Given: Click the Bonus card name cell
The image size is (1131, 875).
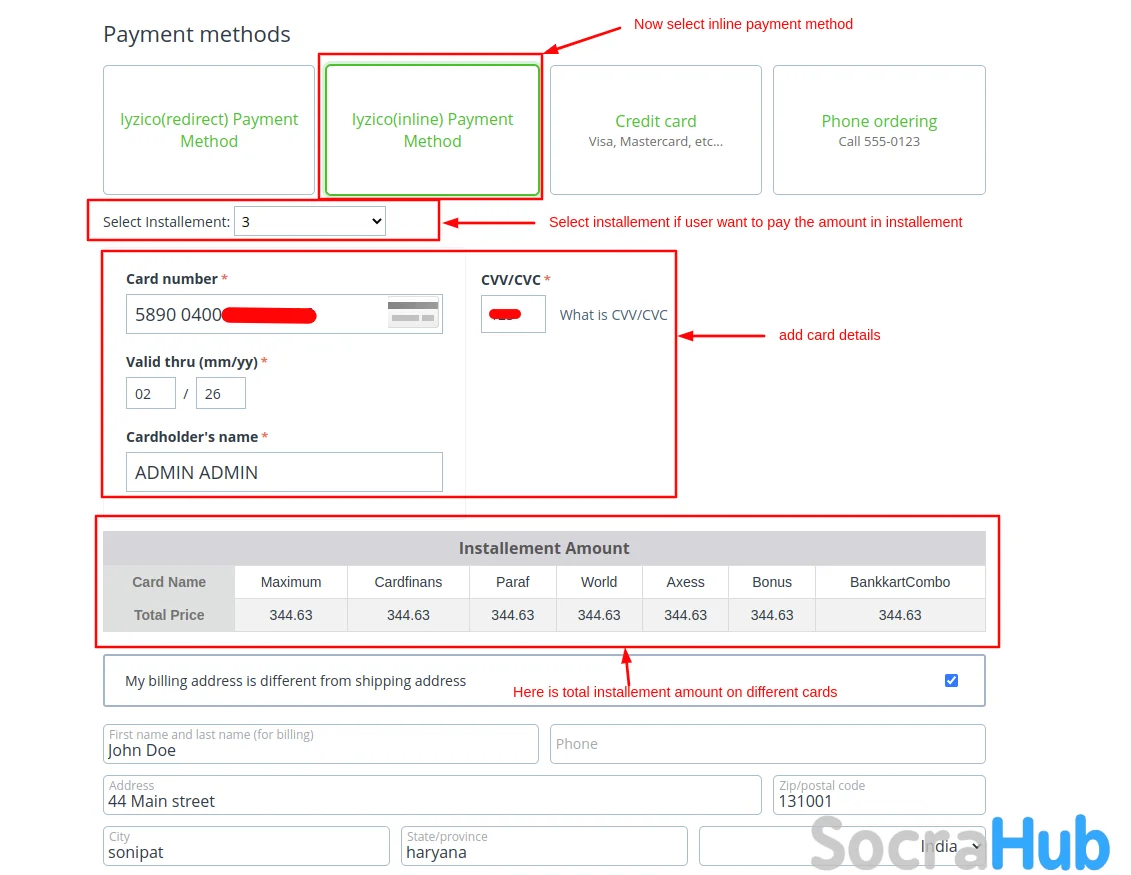Looking at the screenshot, I should click(x=772, y=582).
